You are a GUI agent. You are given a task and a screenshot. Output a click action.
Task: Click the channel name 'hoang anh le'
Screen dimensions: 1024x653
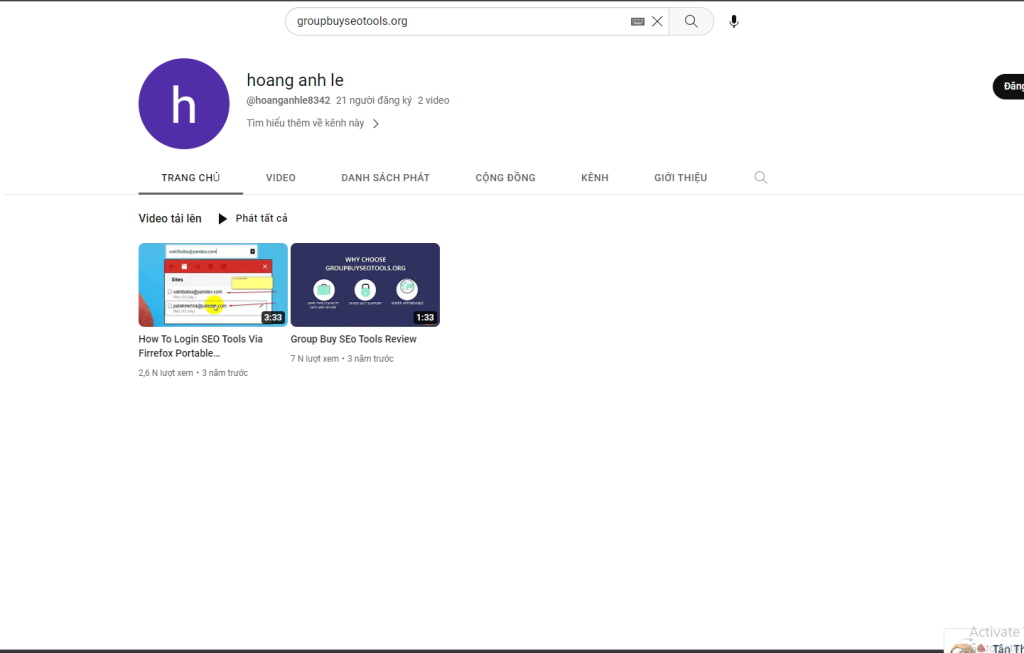coord(295,80)
